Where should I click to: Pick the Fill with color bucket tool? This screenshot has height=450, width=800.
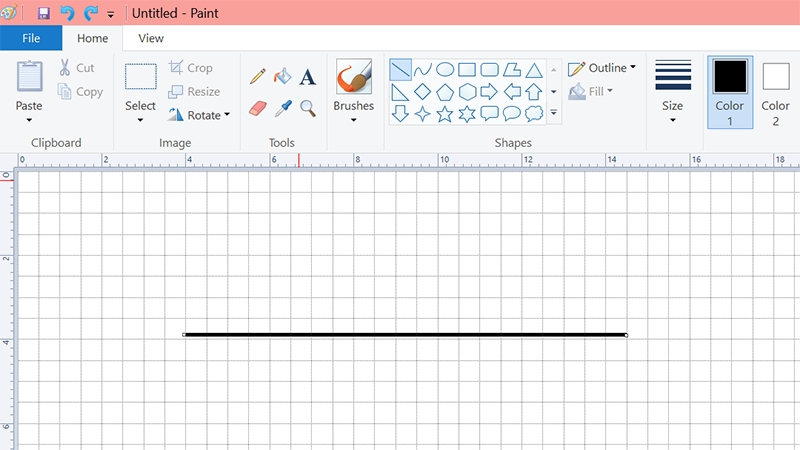283,76
